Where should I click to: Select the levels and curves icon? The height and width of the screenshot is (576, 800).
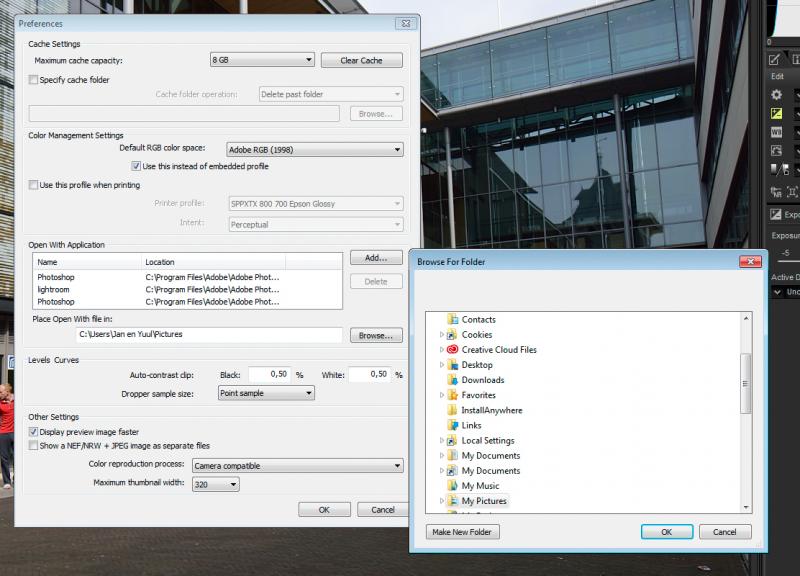pos(779,169)
